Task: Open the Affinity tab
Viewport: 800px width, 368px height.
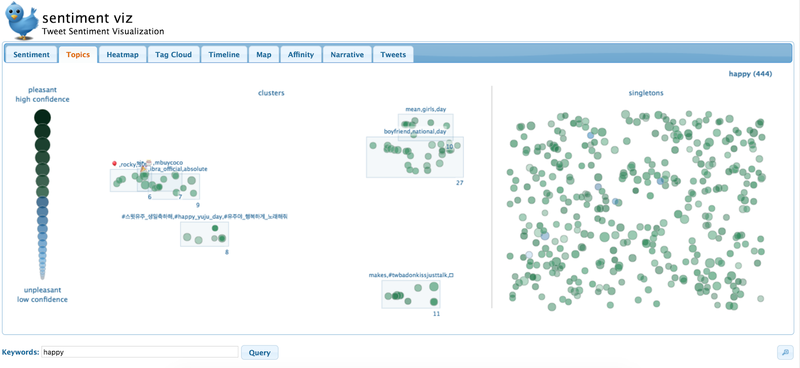Action: (x=301, y=55)
